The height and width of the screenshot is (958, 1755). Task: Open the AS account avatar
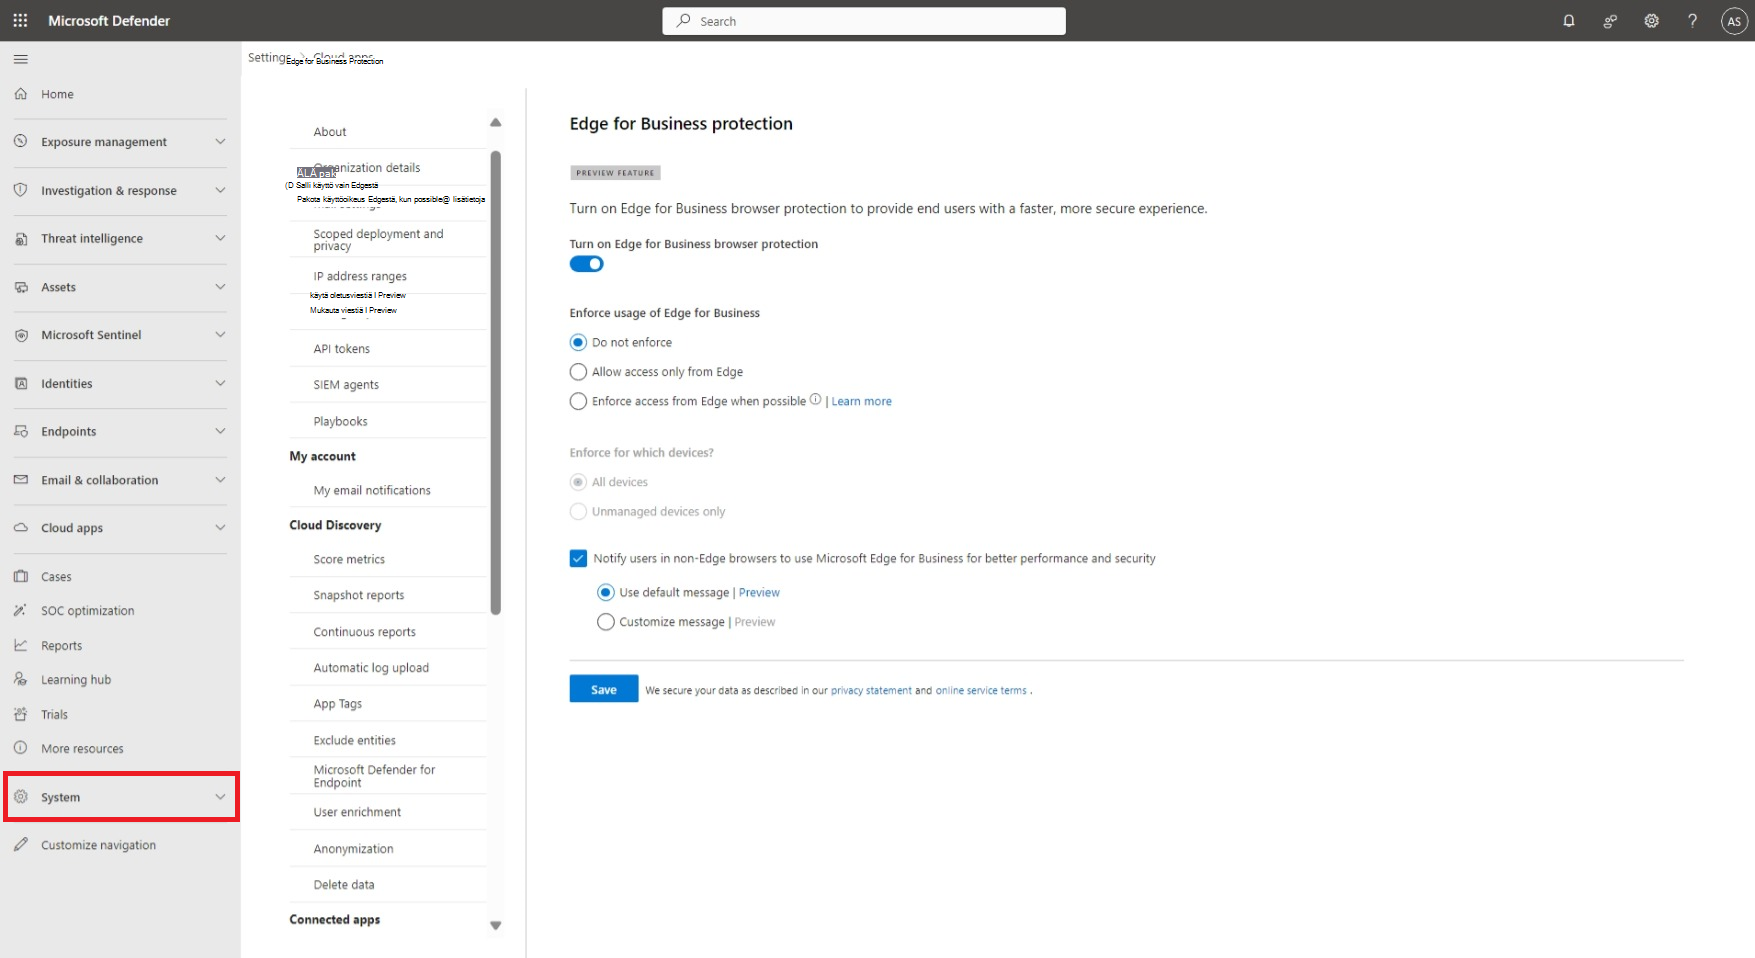(1734, 21)
